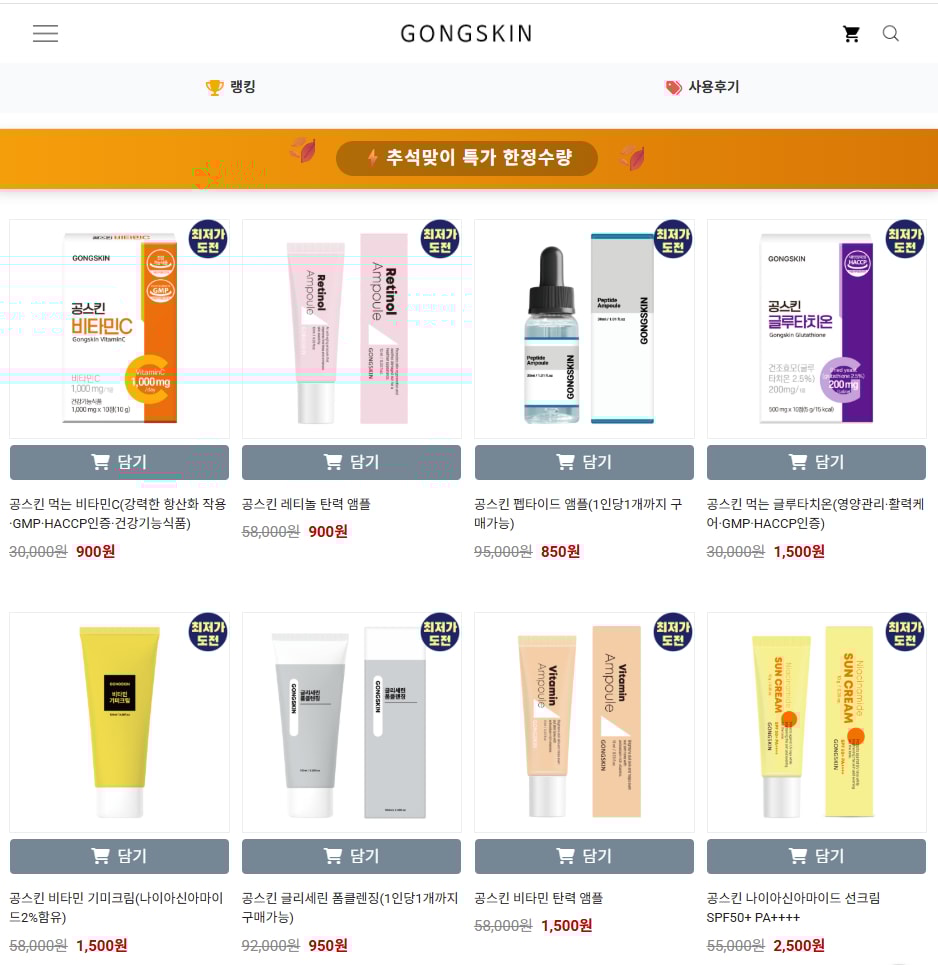
Task: Click the search magnifier icon
Action: [891, 33]
